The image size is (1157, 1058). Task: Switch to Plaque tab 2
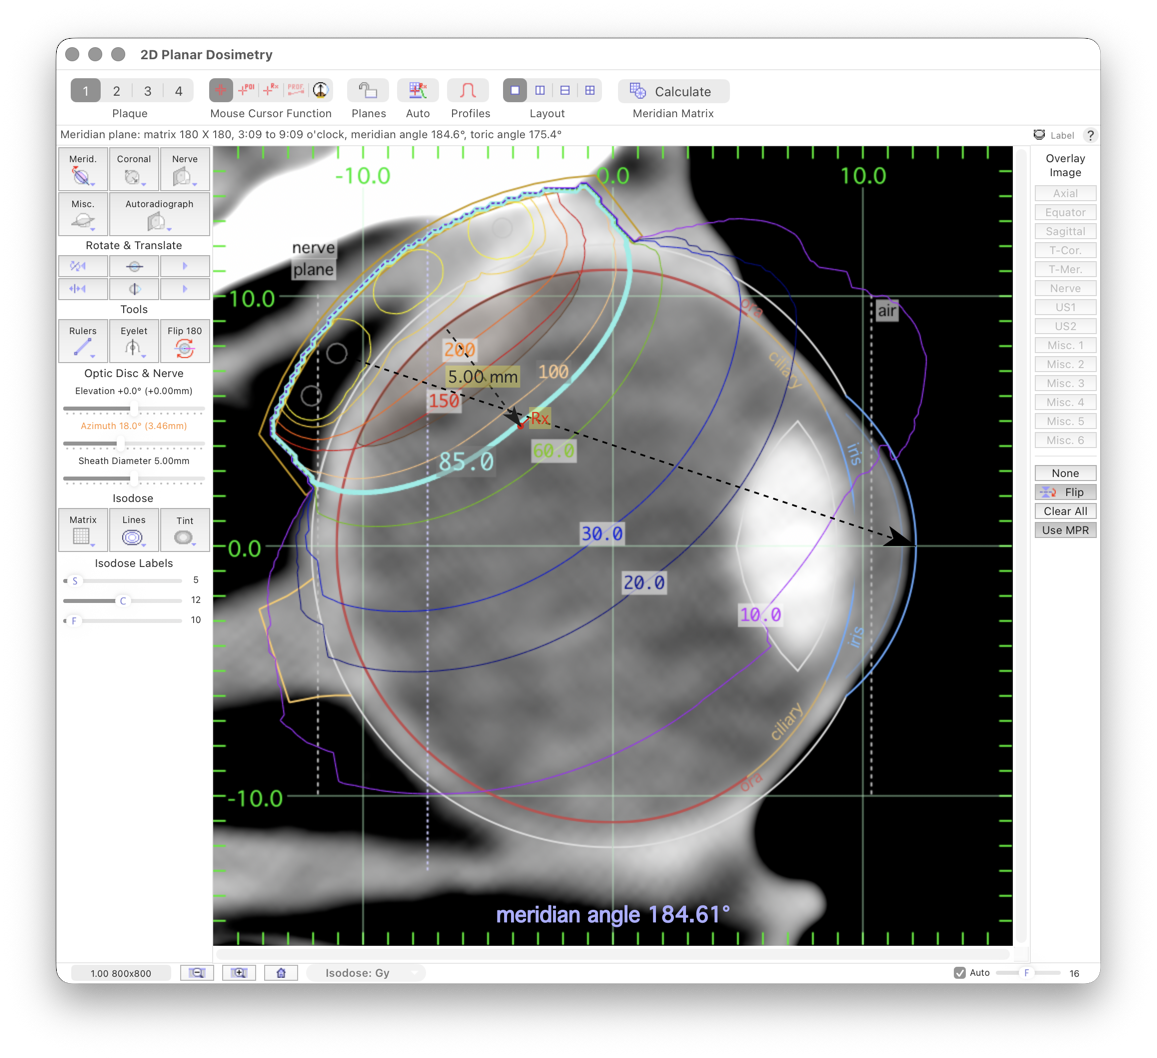pos(116,90)
